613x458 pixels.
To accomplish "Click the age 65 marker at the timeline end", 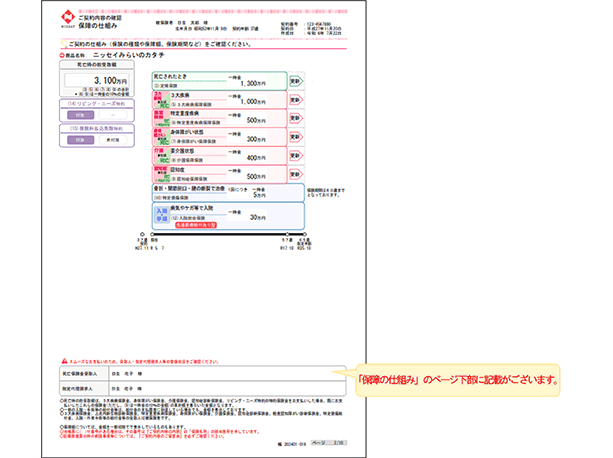I will [305, 234].
